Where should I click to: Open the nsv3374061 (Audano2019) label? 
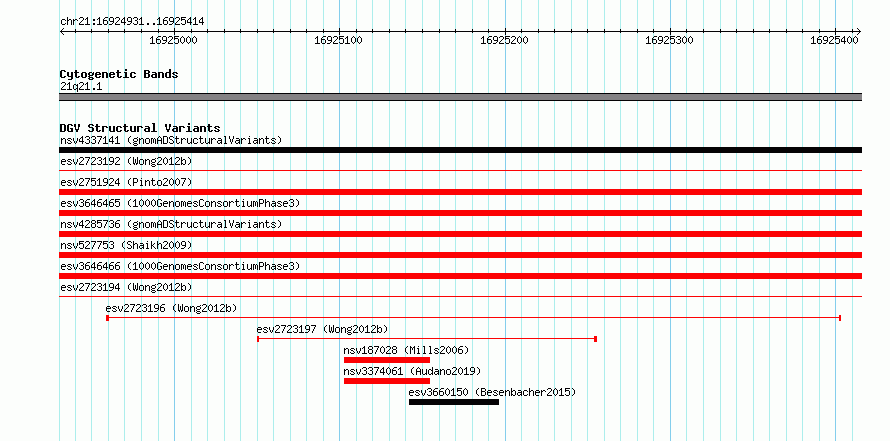pos(412,371)
